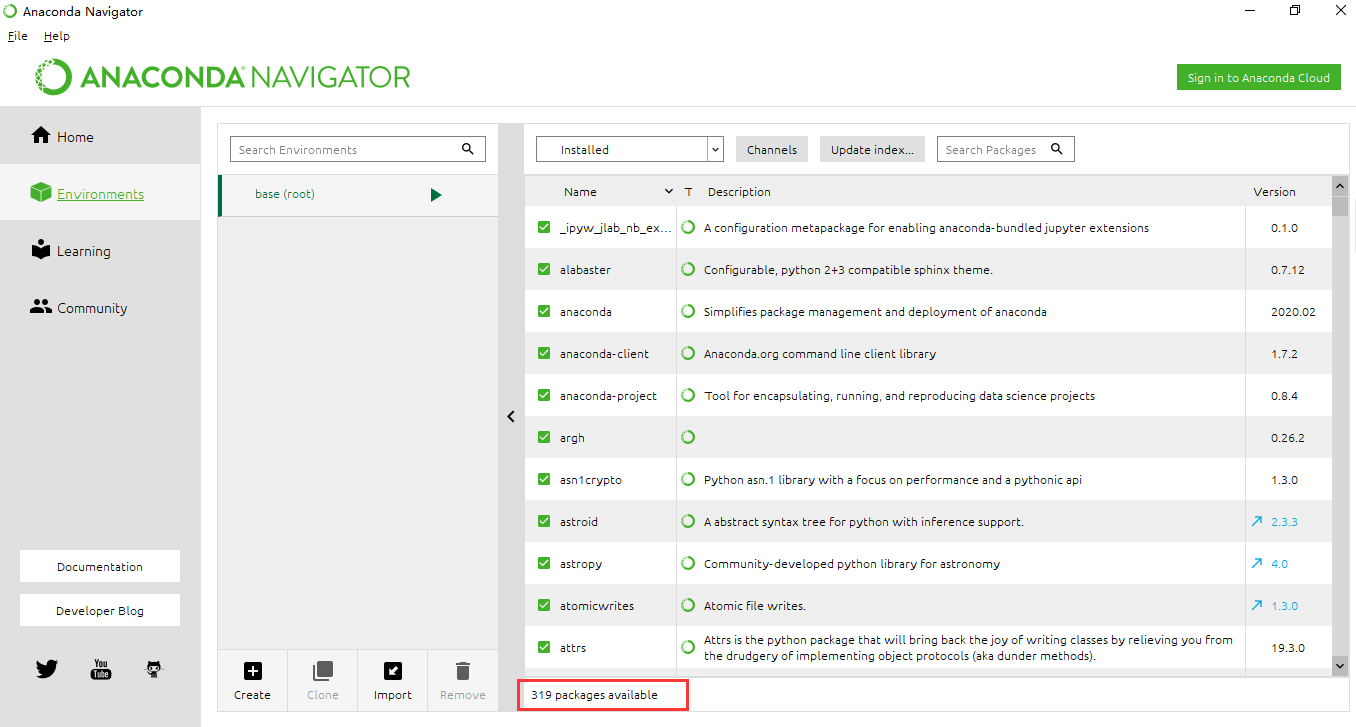
Task: Click the green play arrow for base (root)
Action: tap(436, 195)
